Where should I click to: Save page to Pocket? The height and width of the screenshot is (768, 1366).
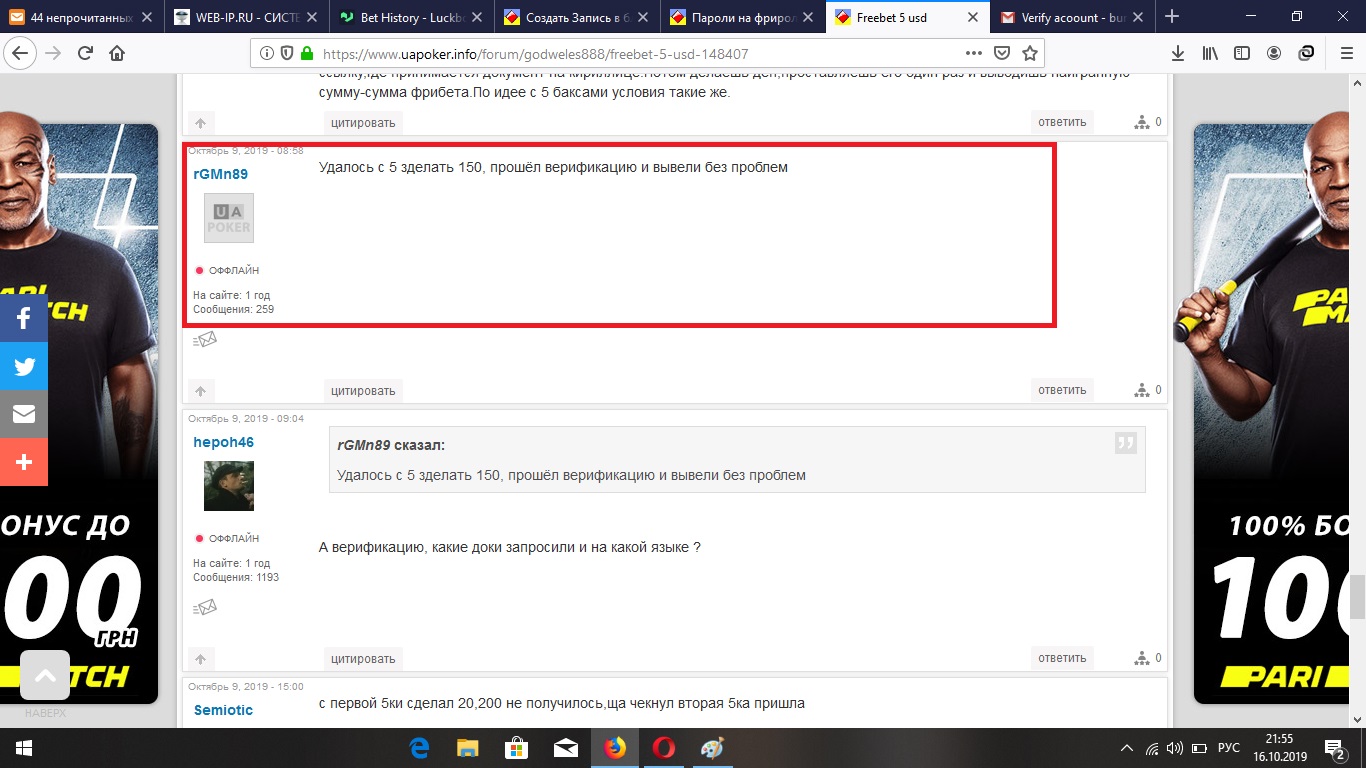[x=1002, y=53]
